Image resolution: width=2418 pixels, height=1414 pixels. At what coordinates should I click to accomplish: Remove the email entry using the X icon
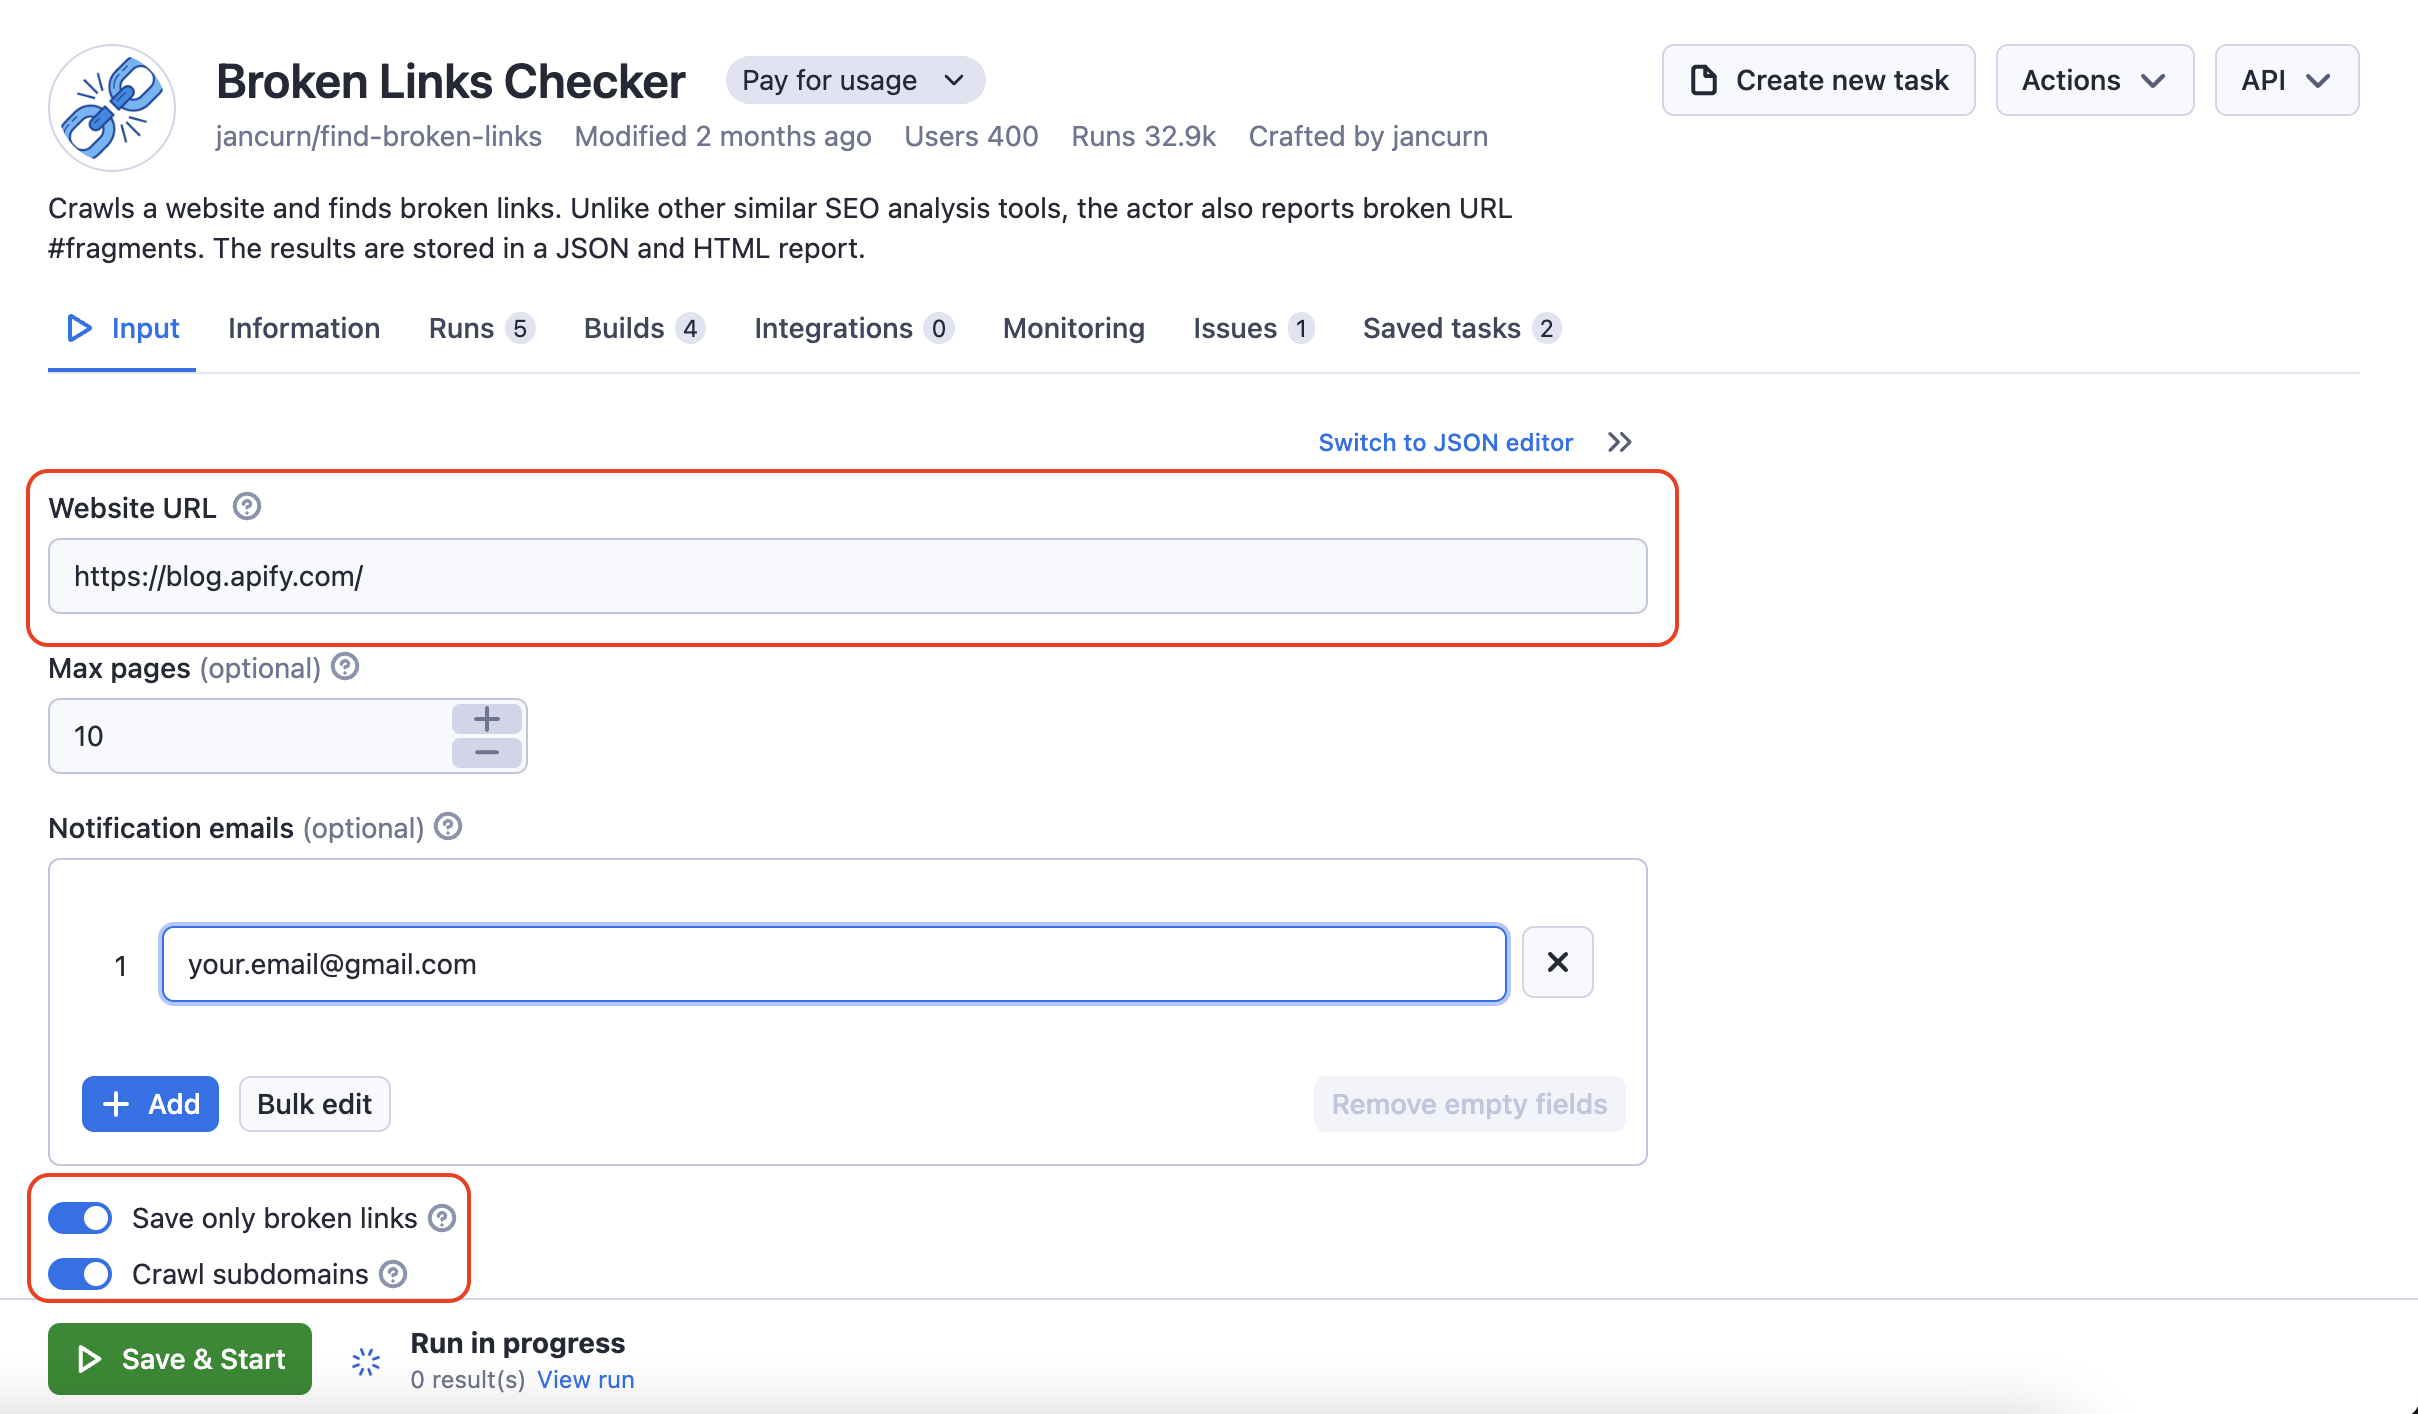pos(1556,962)
